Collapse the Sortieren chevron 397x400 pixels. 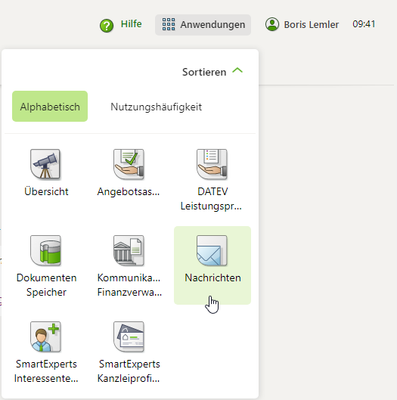[238, 71]
